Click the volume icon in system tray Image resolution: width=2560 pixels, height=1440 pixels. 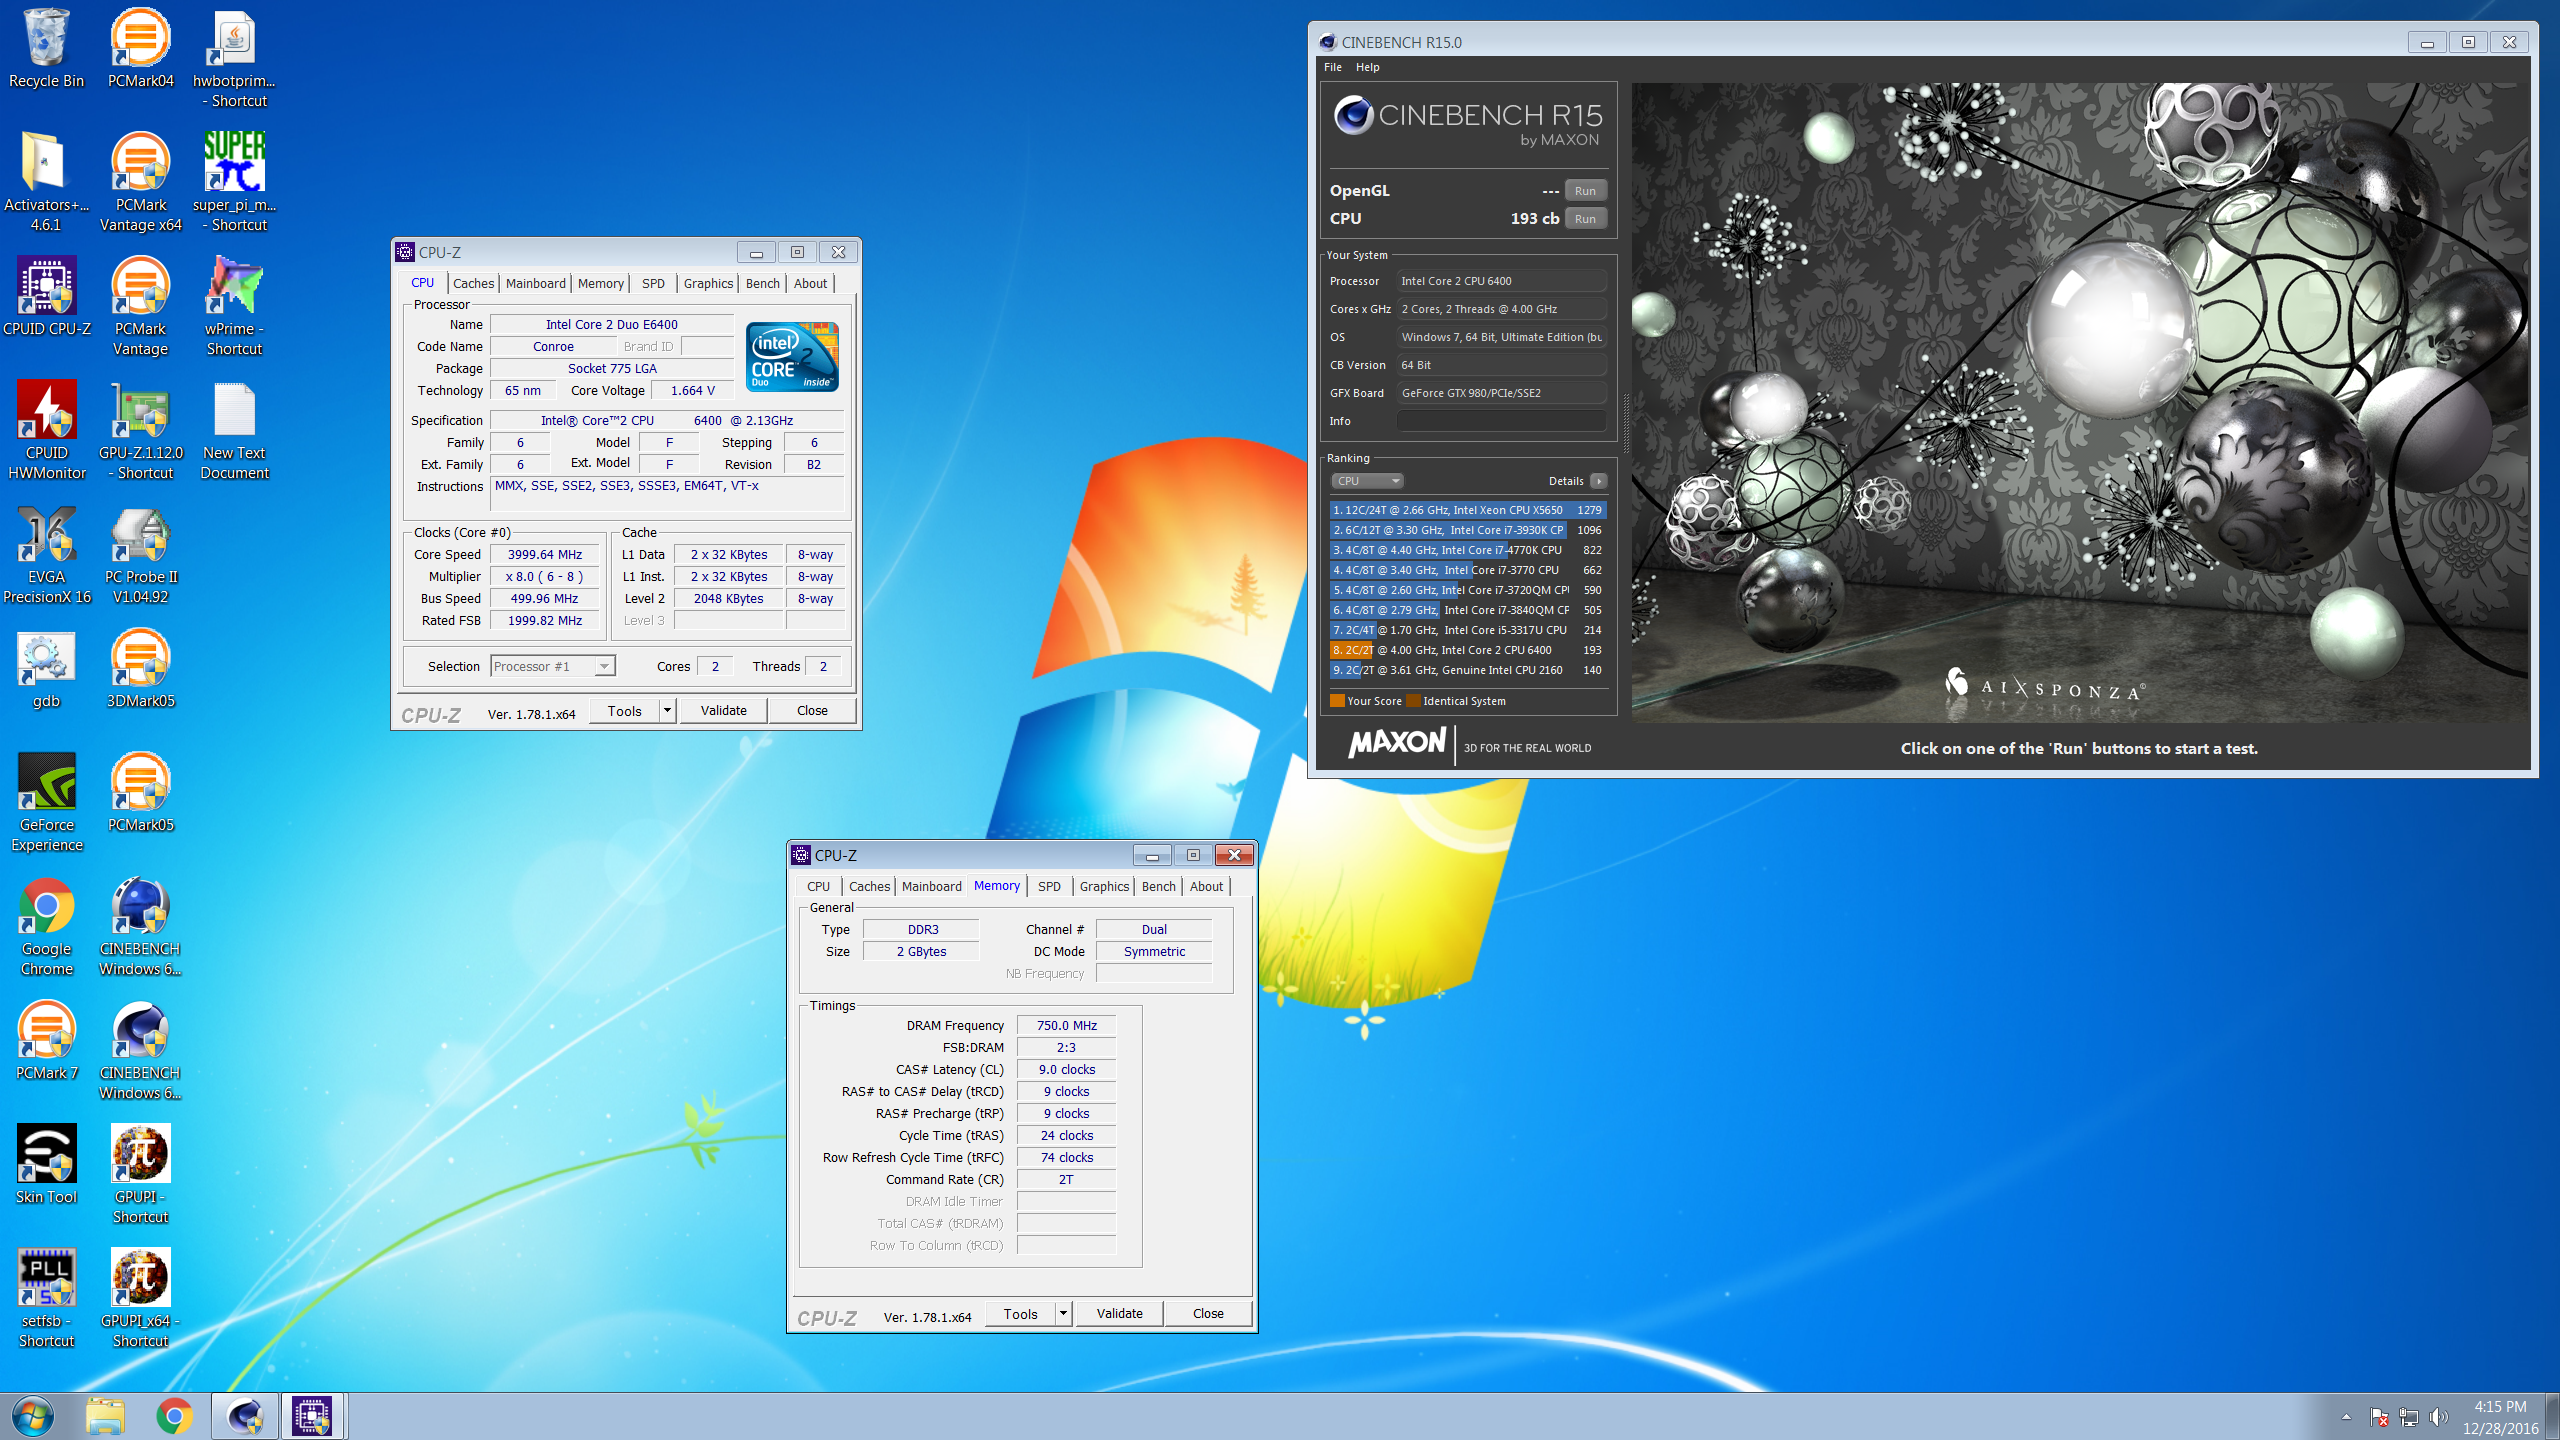coord(2438,1417)
